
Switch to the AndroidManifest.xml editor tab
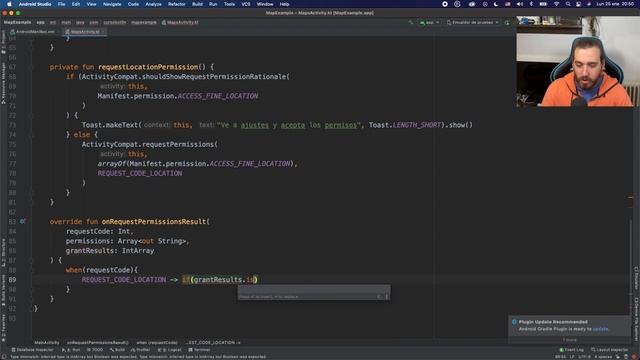[33, 31]
